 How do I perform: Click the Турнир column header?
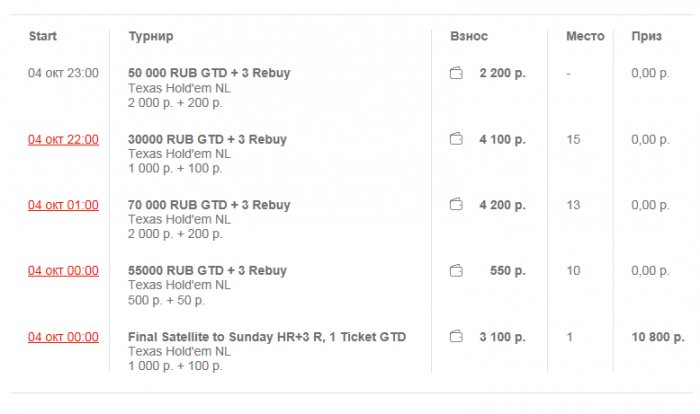[x=151, y=37]
